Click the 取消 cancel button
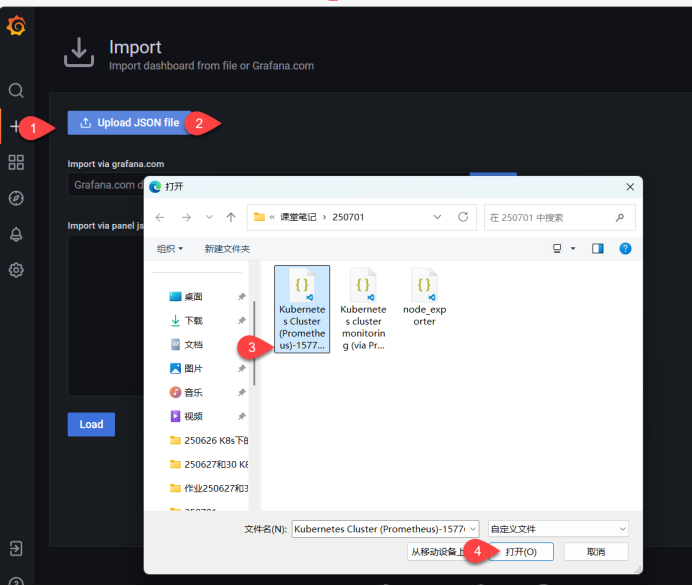This screenshot has width=692, height=586. click(595, 552)
